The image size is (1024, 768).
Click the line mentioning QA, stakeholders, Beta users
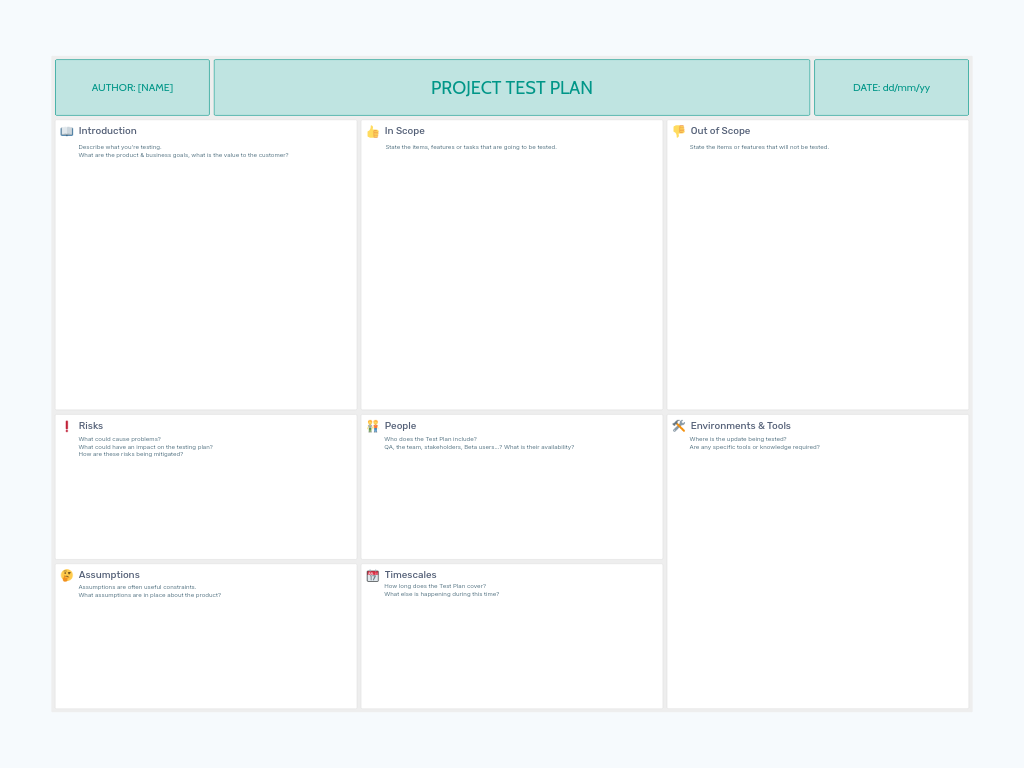click(x=479, y=447)
